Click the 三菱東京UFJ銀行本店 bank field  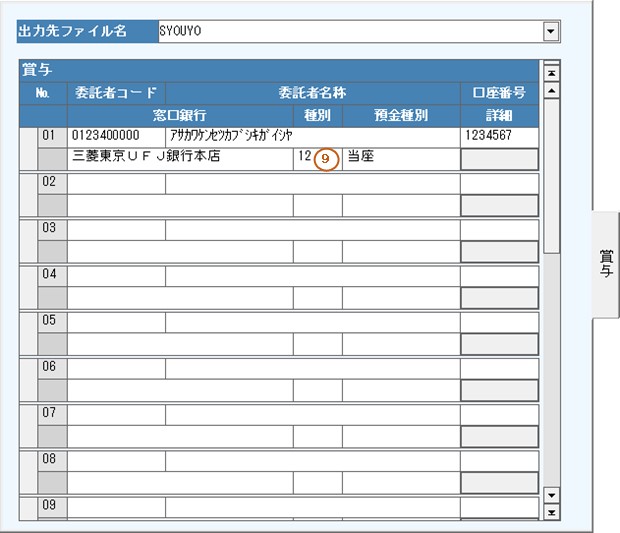click(179, 158)
